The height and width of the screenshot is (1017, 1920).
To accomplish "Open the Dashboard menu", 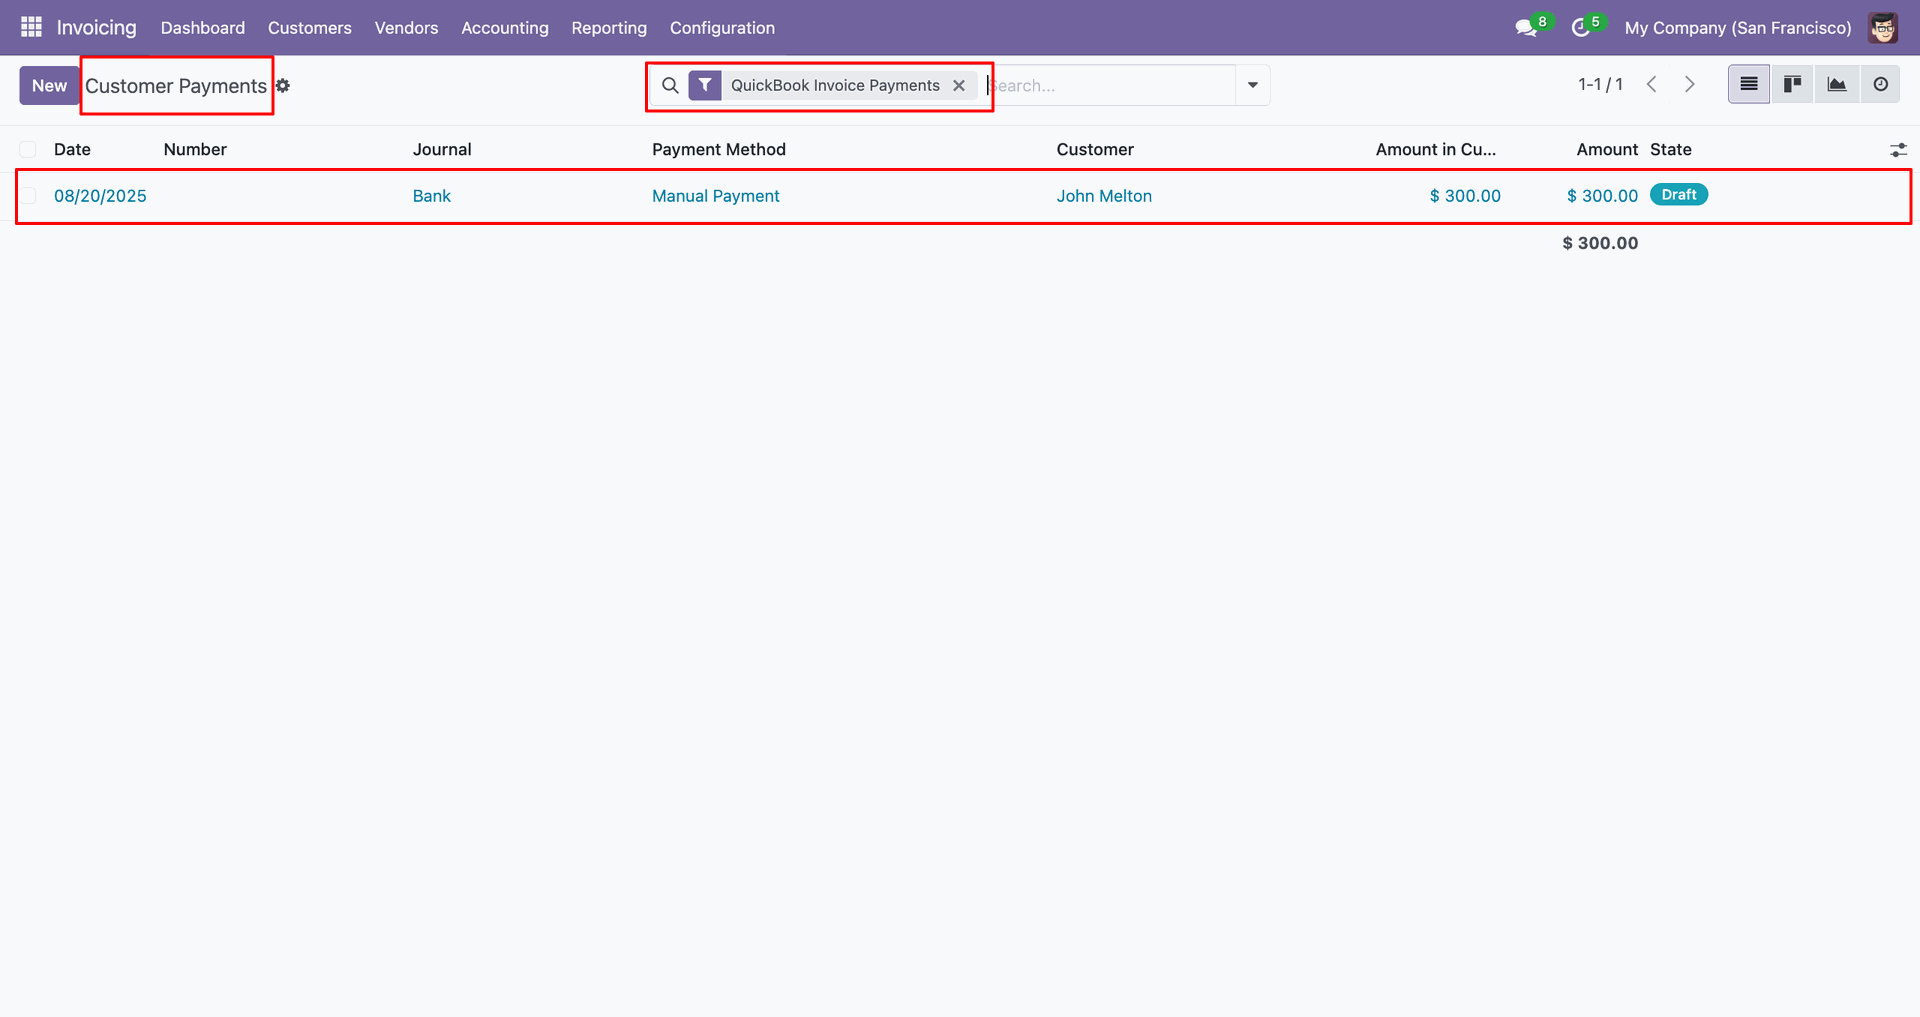I will pos(203,28).
